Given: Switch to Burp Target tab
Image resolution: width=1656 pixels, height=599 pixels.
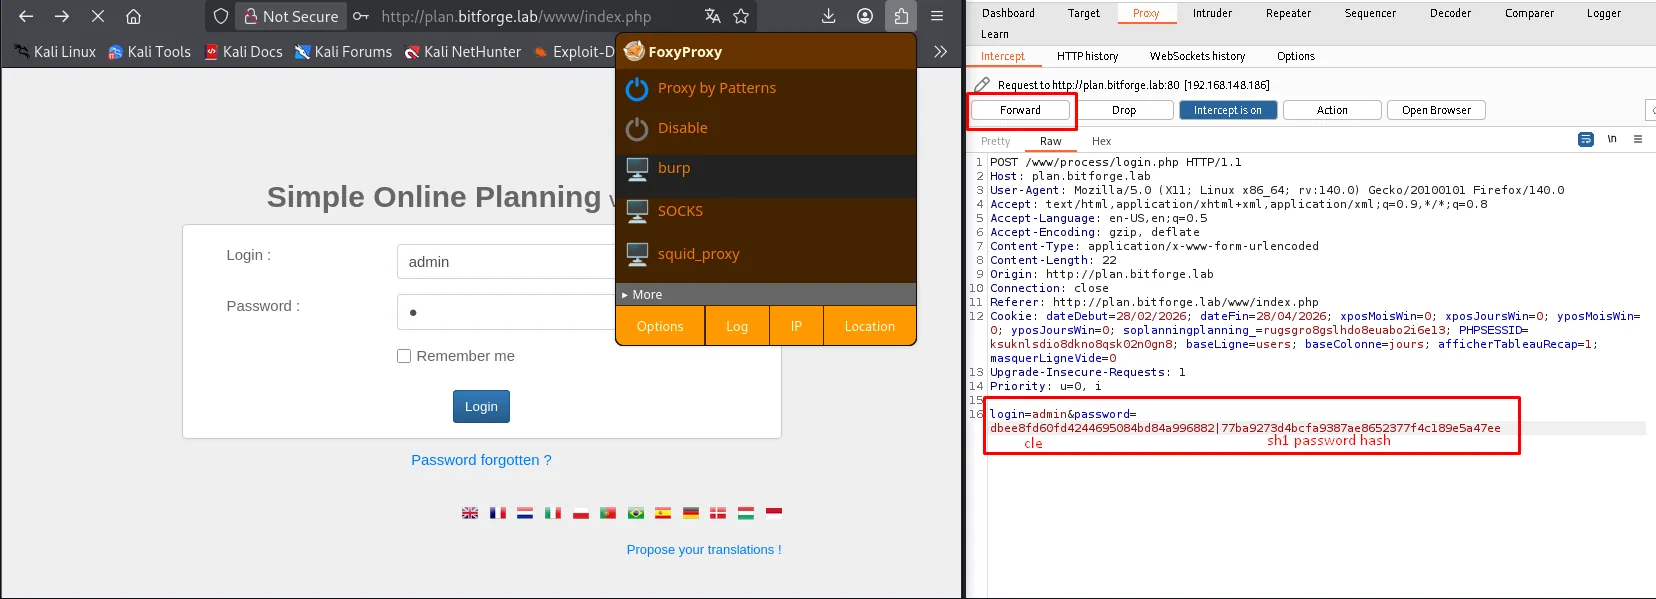Looking at the screenshot, I should (x=1084, y=13).
